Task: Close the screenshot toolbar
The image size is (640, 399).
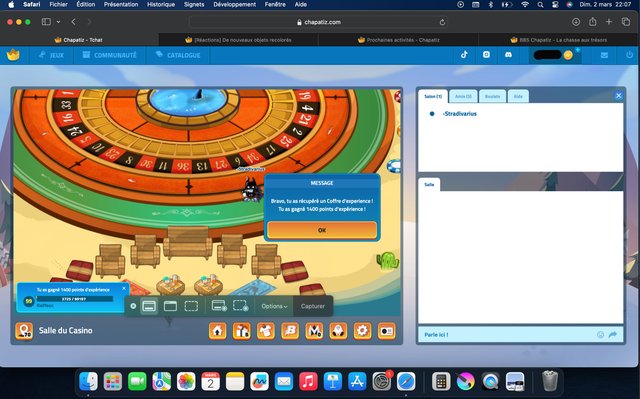Action: point(133,306)
